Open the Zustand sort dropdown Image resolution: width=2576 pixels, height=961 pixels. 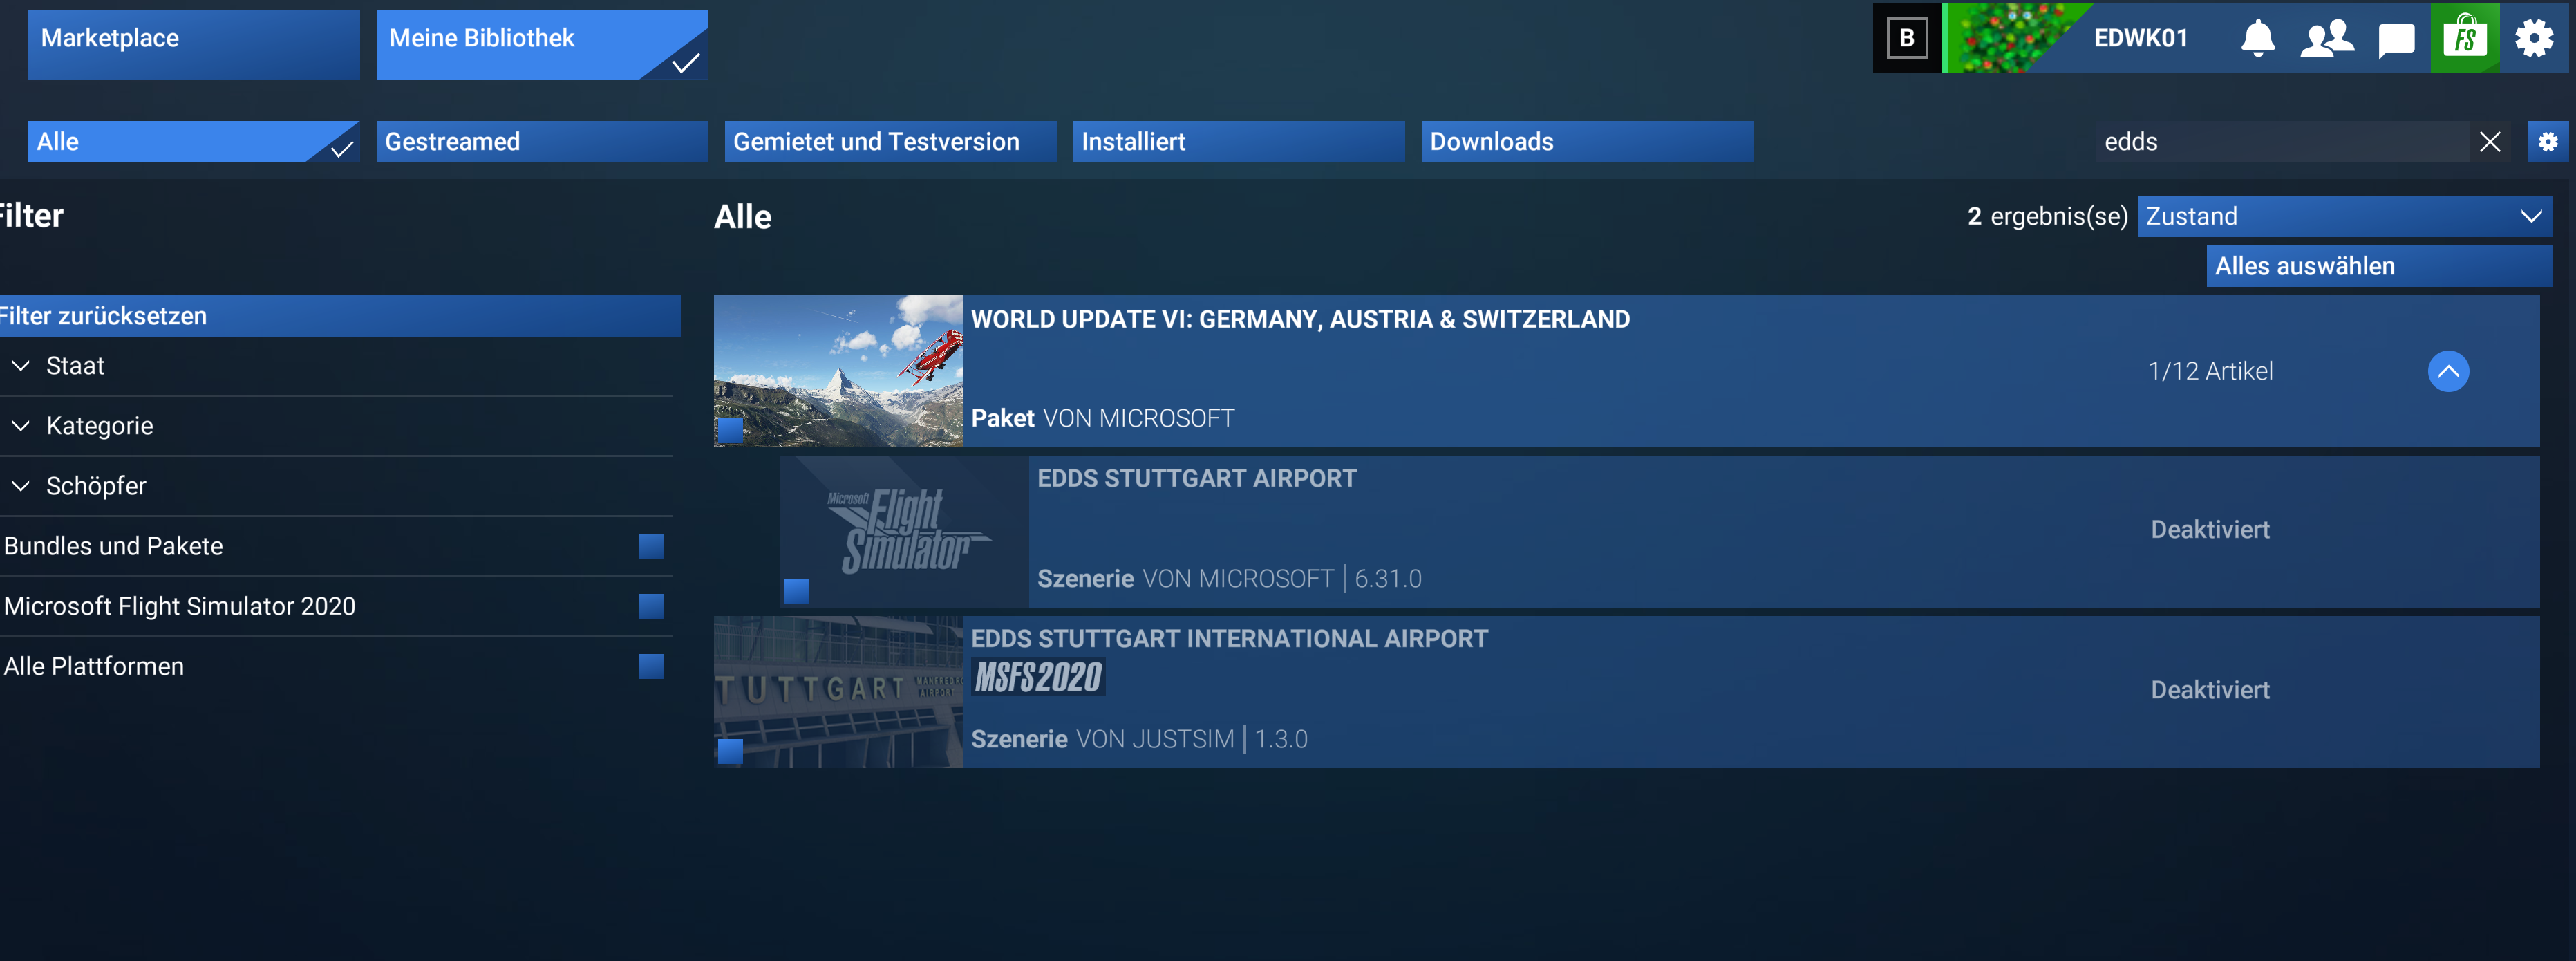2344,216
